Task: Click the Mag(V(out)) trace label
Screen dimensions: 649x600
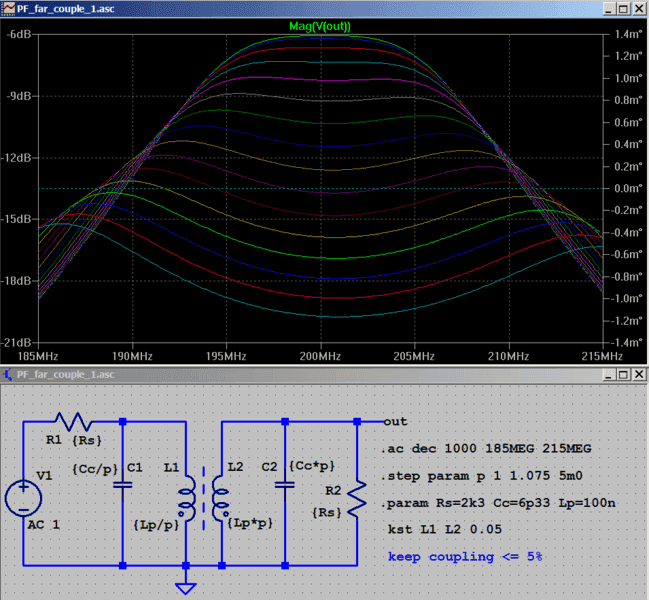Action: click(x=320, y=25)
